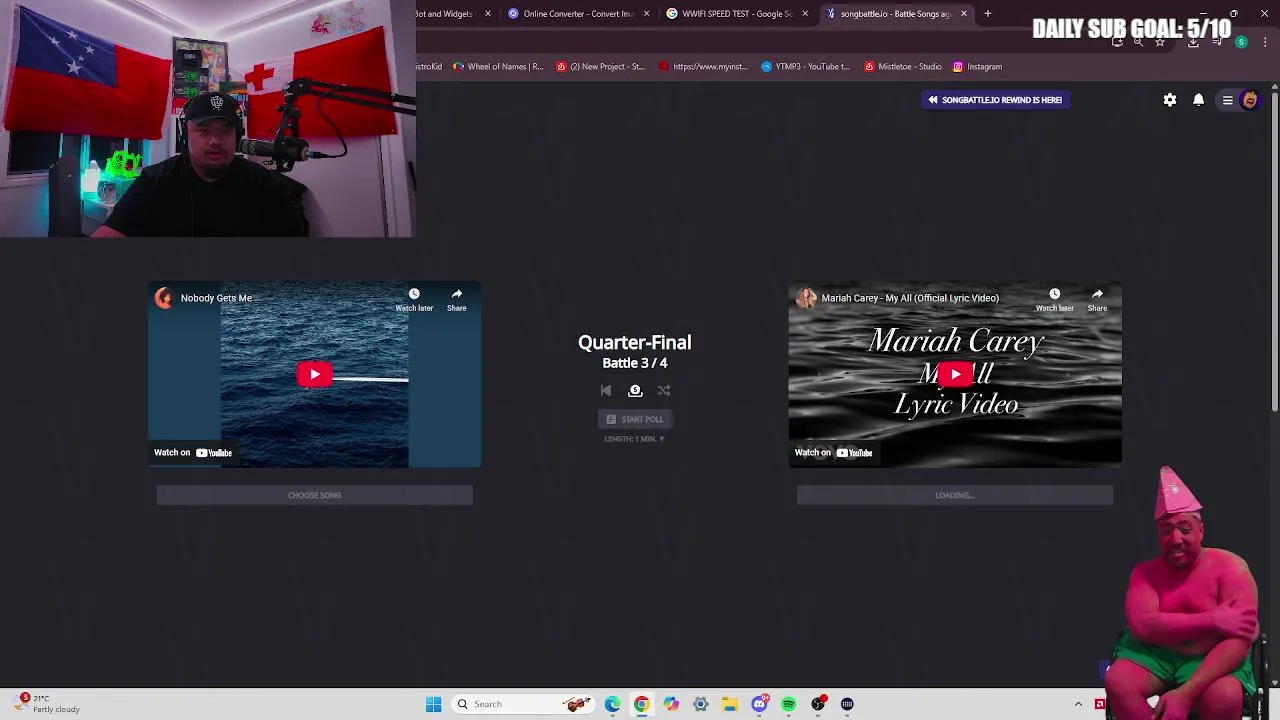The image size is (1280, 720).
Task: Open the Instagram bookmark
Action: [x=977, y=67]
